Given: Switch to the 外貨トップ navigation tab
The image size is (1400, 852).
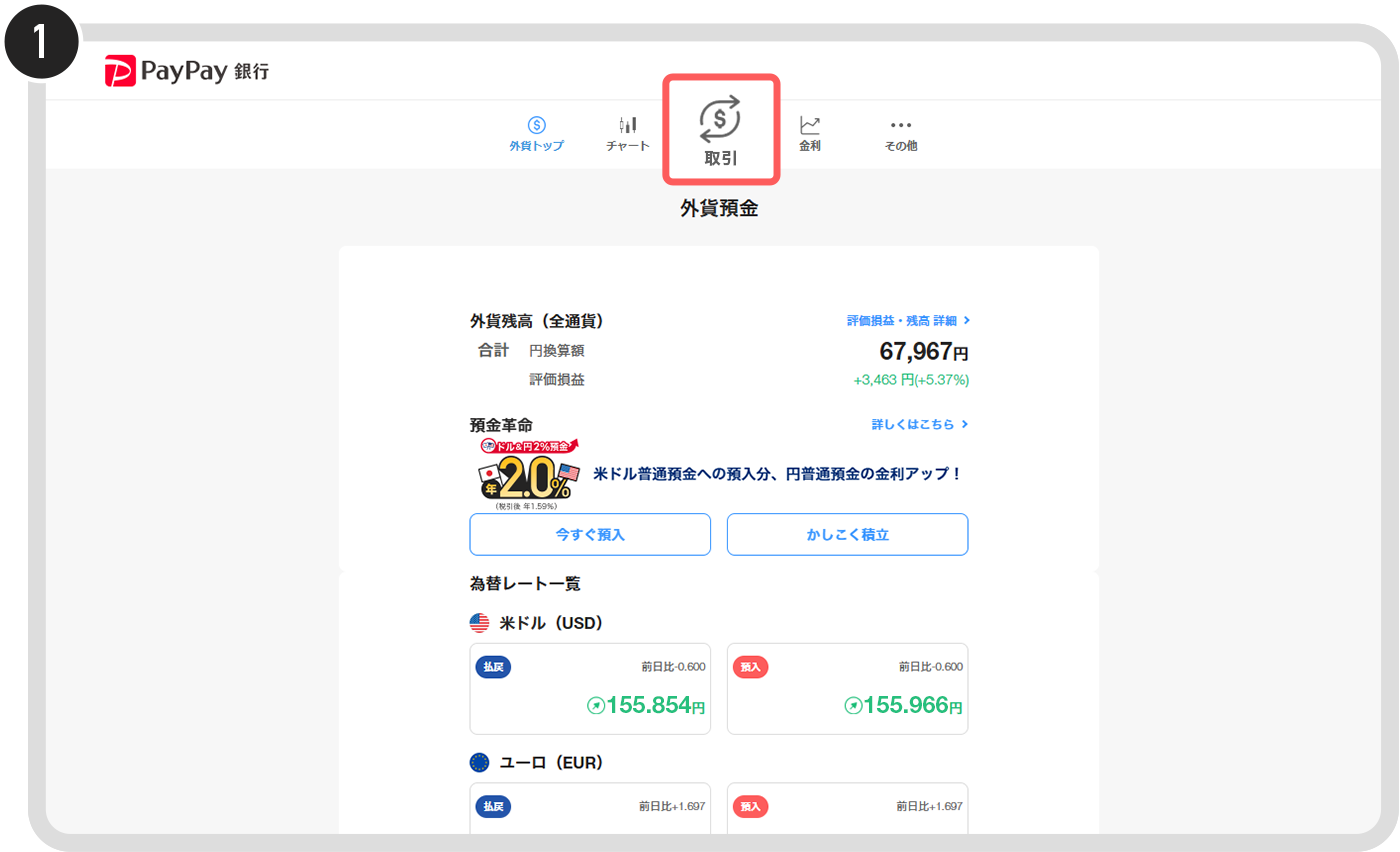Looking at the screenshot, I should tap(536, 133).
